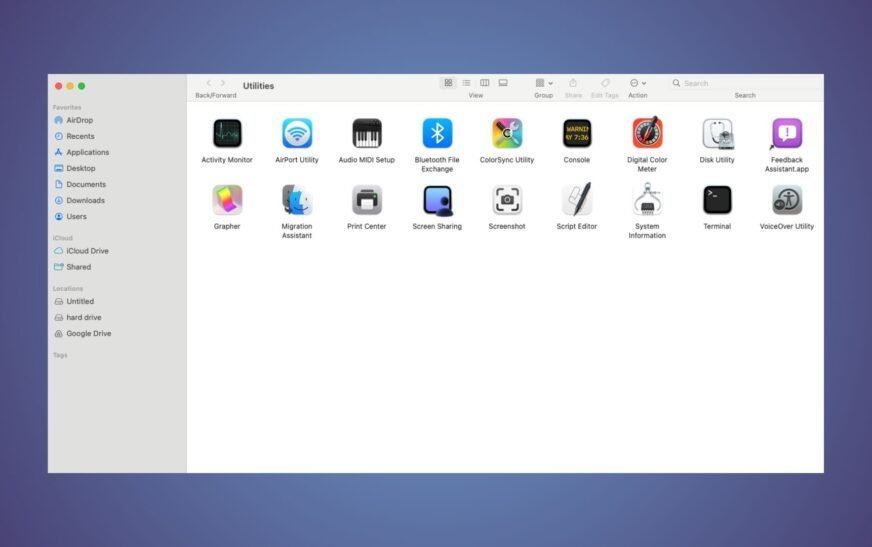Open the Group dropdown
The image size is (872, 547).
point(543,83)
